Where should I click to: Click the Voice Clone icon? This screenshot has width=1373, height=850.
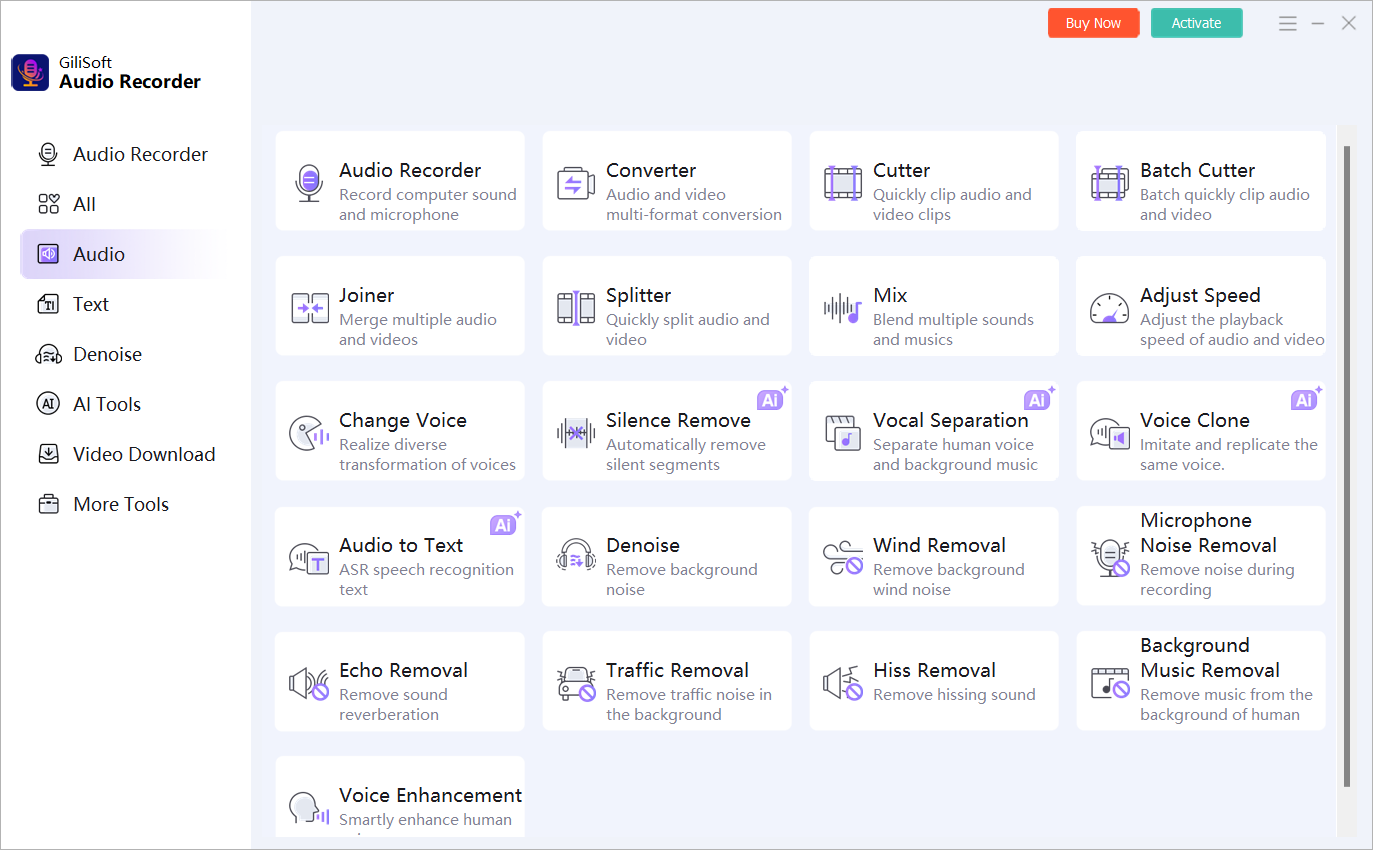[1110, 434]
